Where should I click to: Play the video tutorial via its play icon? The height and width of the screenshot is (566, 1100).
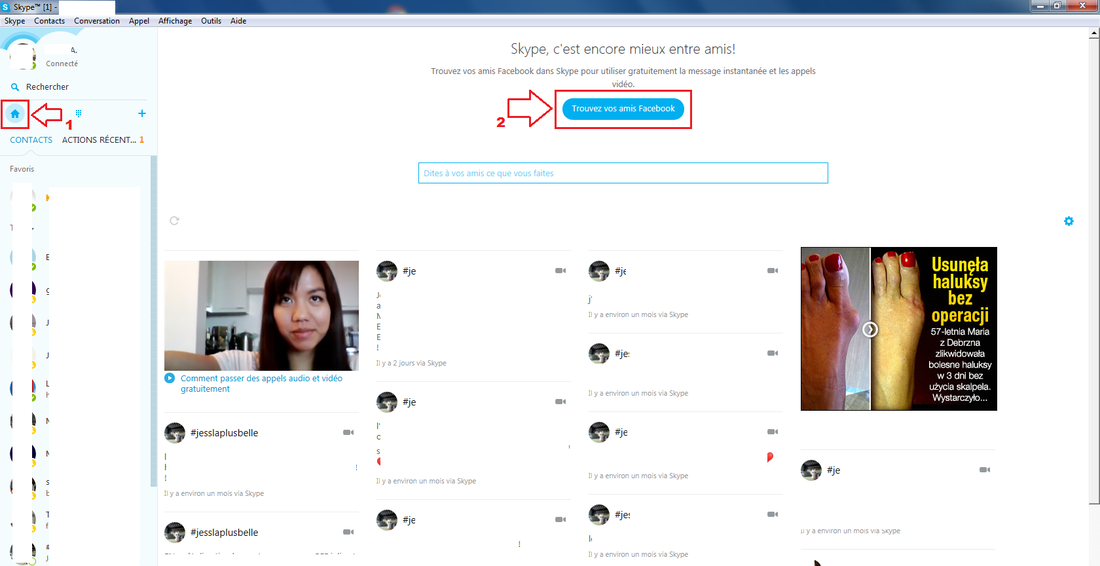point(169,378)
